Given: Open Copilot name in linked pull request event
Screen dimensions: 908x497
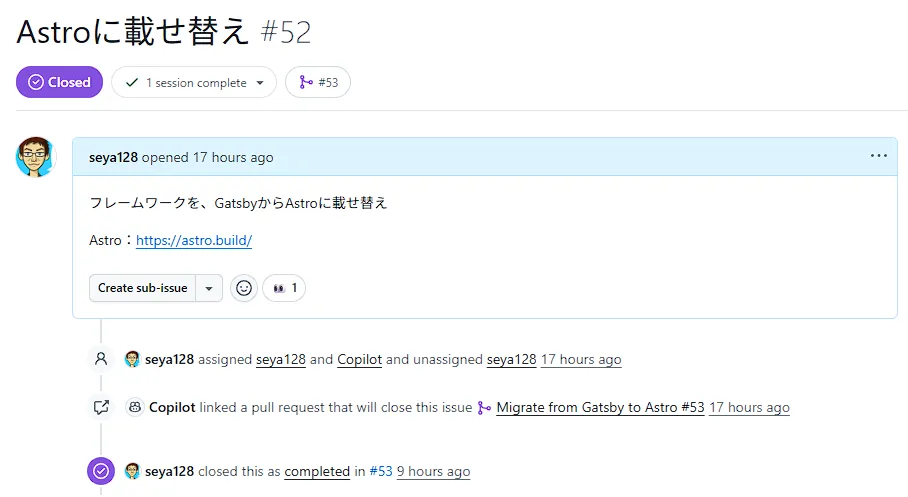Looking at the screenshot, I should point(172,408).
